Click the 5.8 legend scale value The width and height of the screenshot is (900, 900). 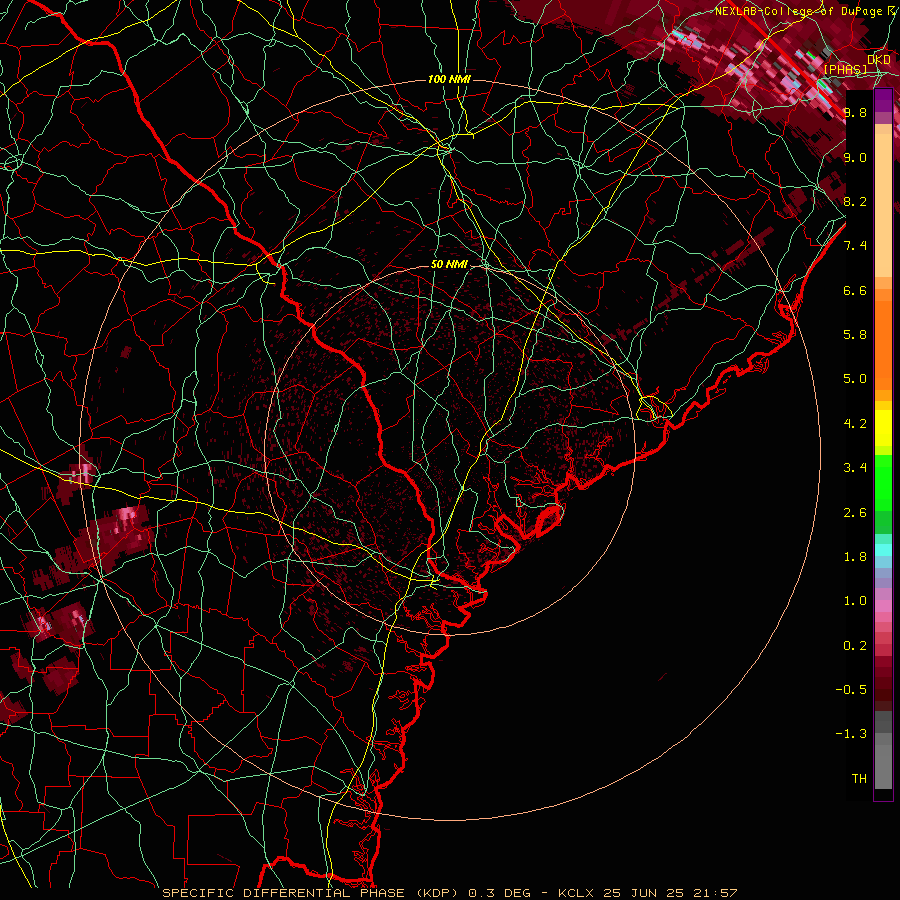pyautogui.click(x=855, y=335)
